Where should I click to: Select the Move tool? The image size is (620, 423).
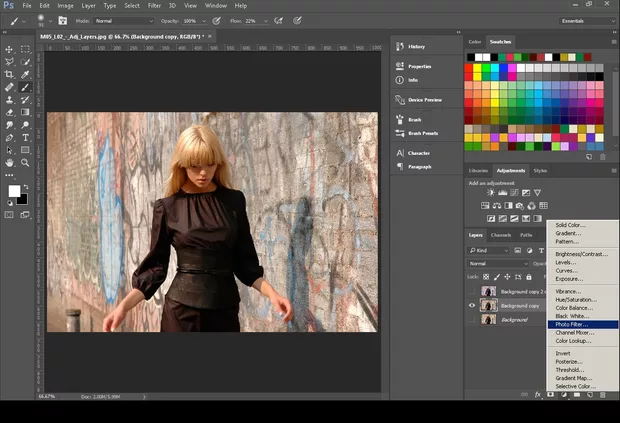point(9,48)
